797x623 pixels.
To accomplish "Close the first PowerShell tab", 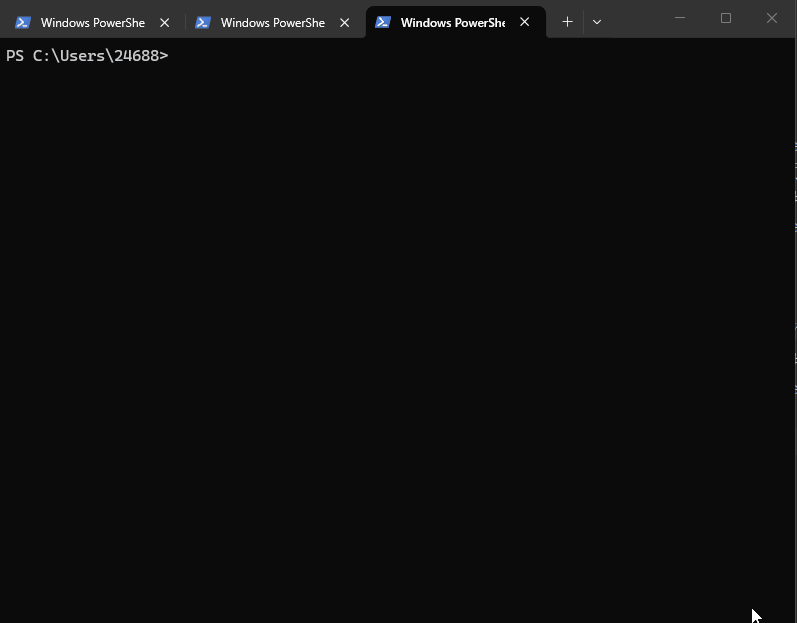I will 165,22.
